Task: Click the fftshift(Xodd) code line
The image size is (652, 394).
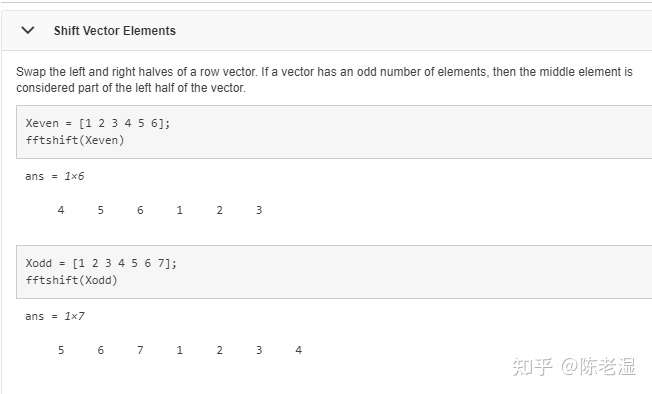Action: tap(72, 280)
